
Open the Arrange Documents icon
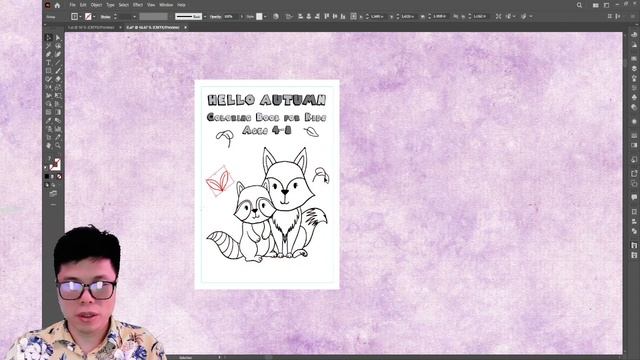point(596,5)
